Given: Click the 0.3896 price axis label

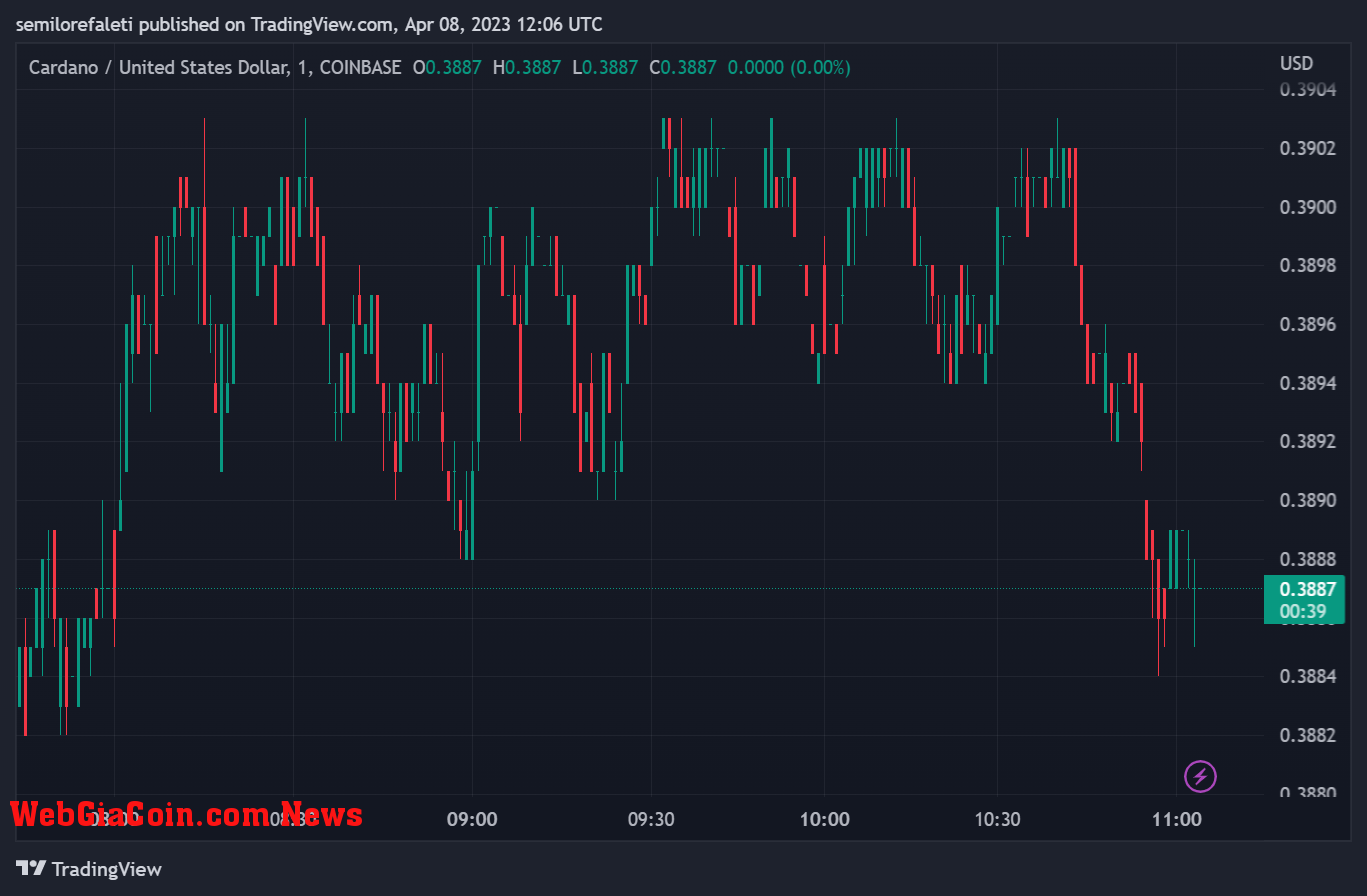Looking at the screenshot, I should tap(1308, 325).
